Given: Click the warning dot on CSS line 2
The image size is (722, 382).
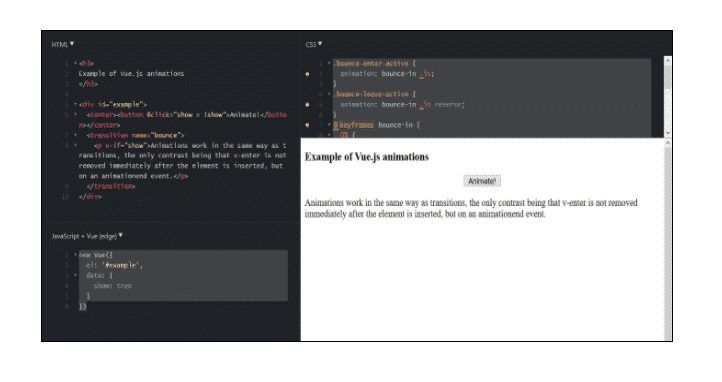Looking at the screenshot, I should coord(308,74).
